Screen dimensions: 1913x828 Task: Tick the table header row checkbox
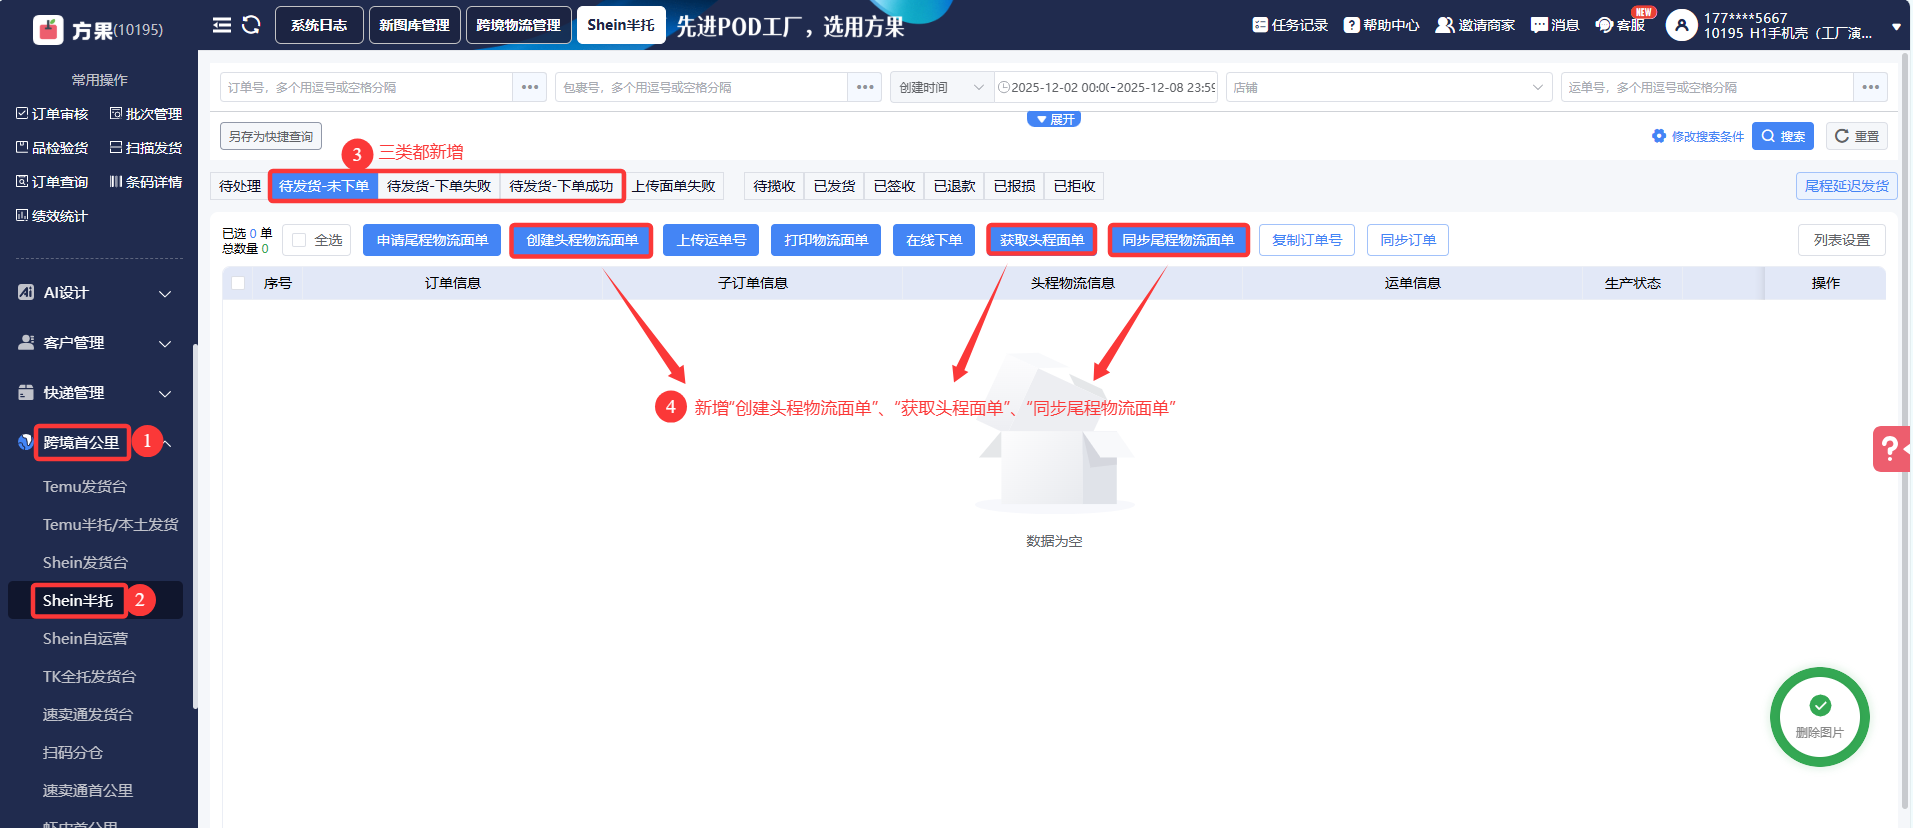point(238,283)
